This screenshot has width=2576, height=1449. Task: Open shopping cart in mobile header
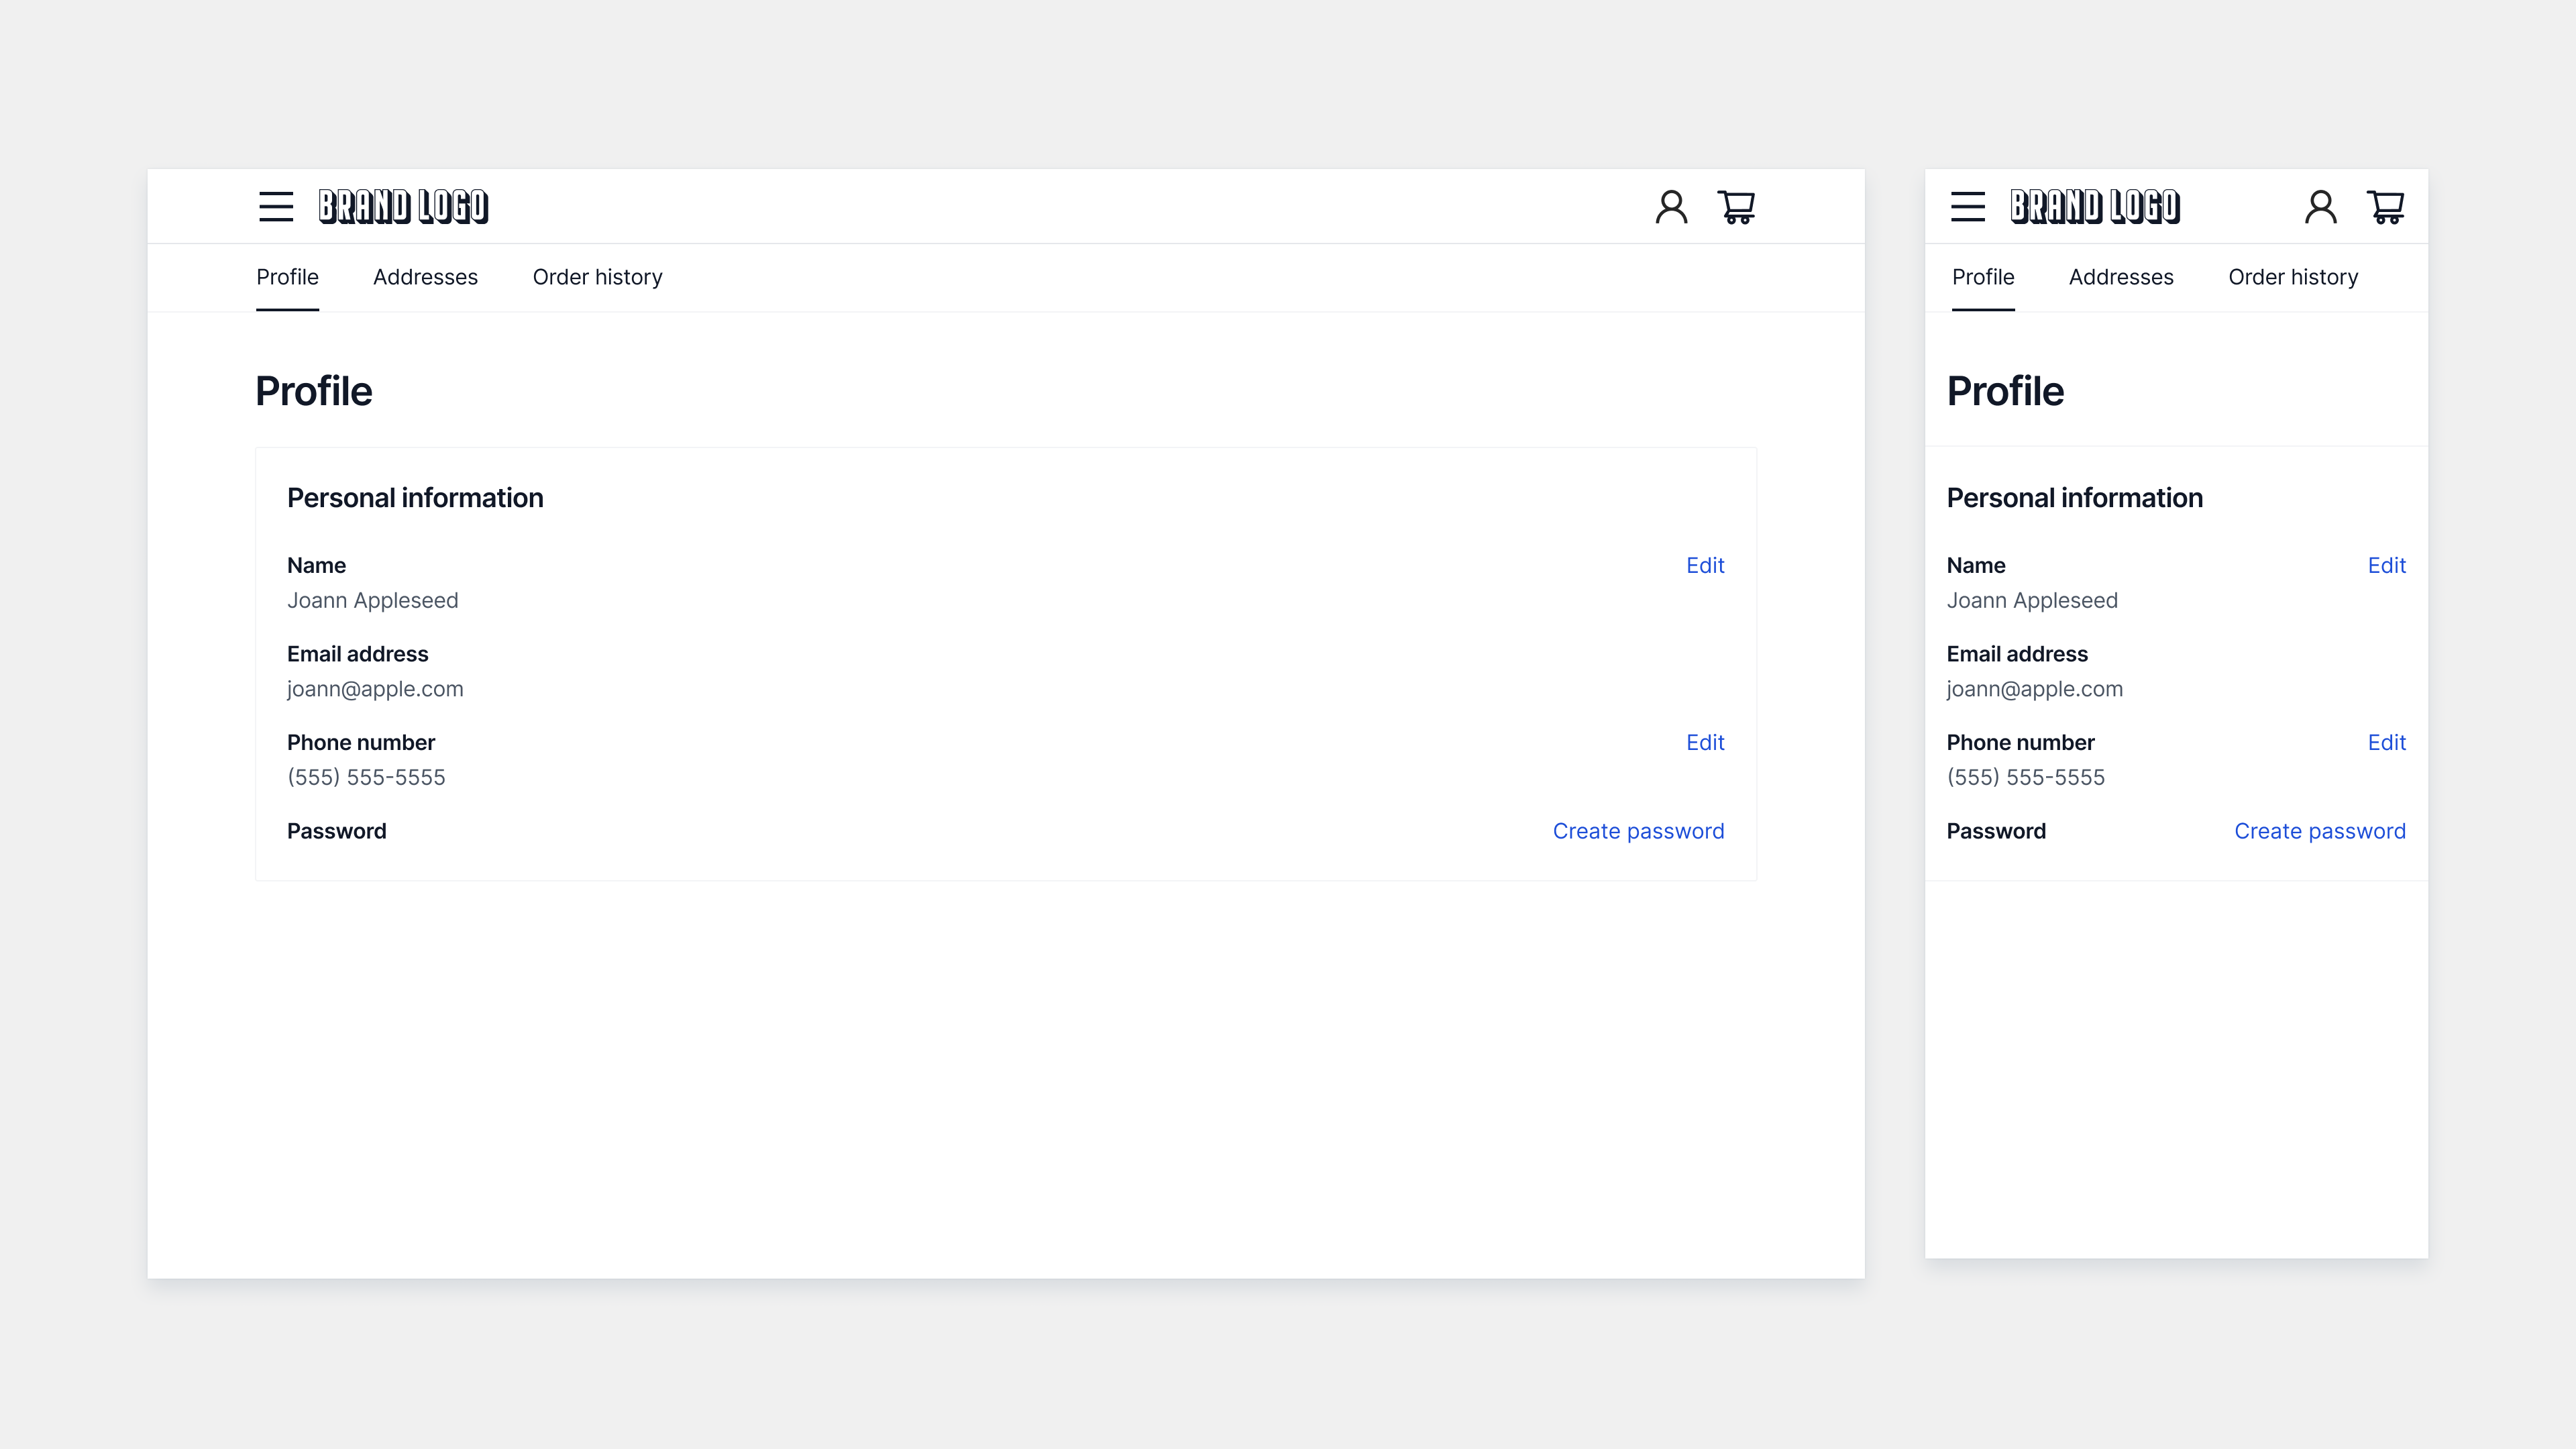[x=2386, y=207]
